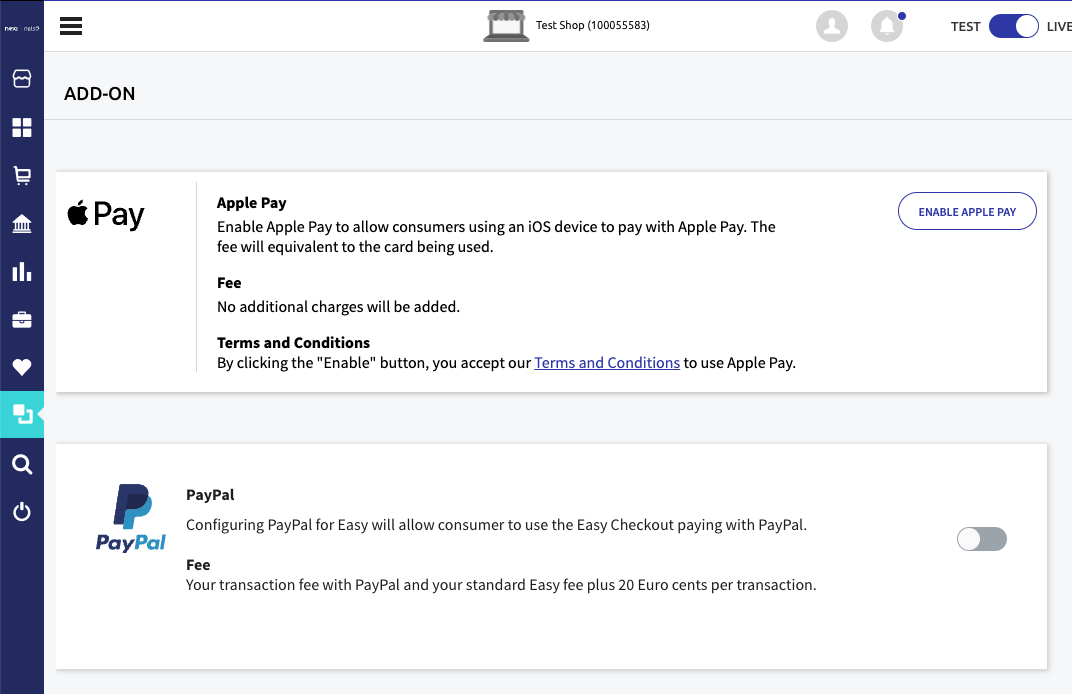
Task: View the bar chart reports icon
Action: [22, 272]
